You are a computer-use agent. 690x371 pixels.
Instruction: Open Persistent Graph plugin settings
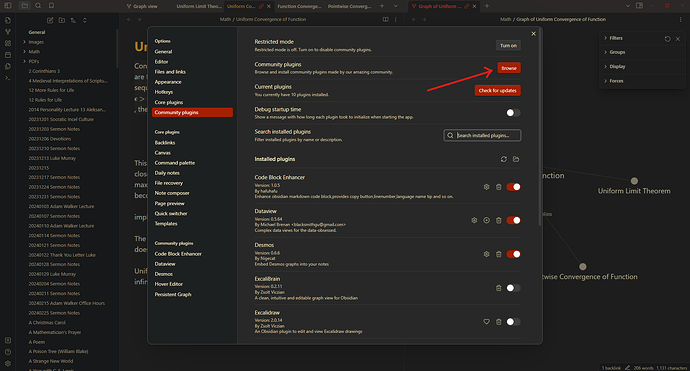point(172,294)
